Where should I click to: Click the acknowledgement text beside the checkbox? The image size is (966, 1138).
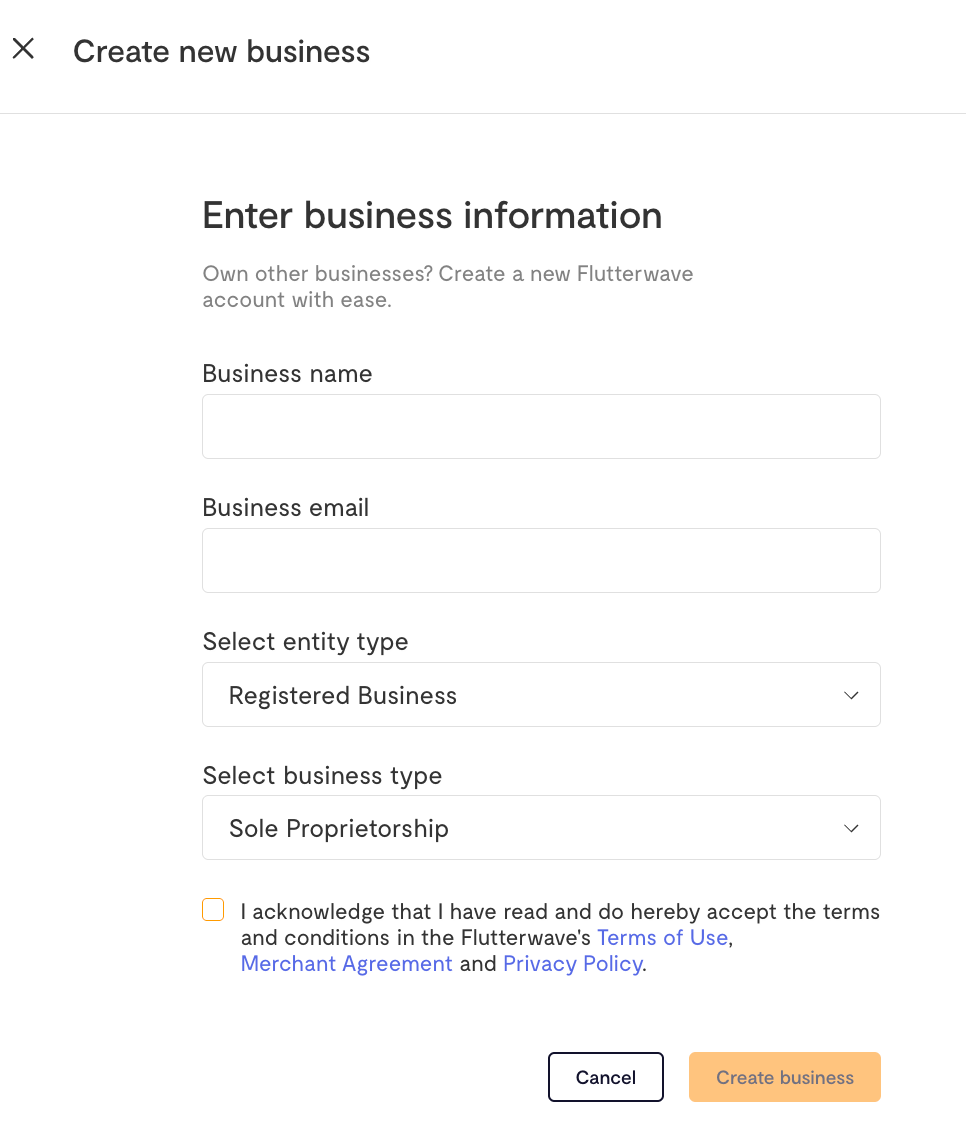560,938
